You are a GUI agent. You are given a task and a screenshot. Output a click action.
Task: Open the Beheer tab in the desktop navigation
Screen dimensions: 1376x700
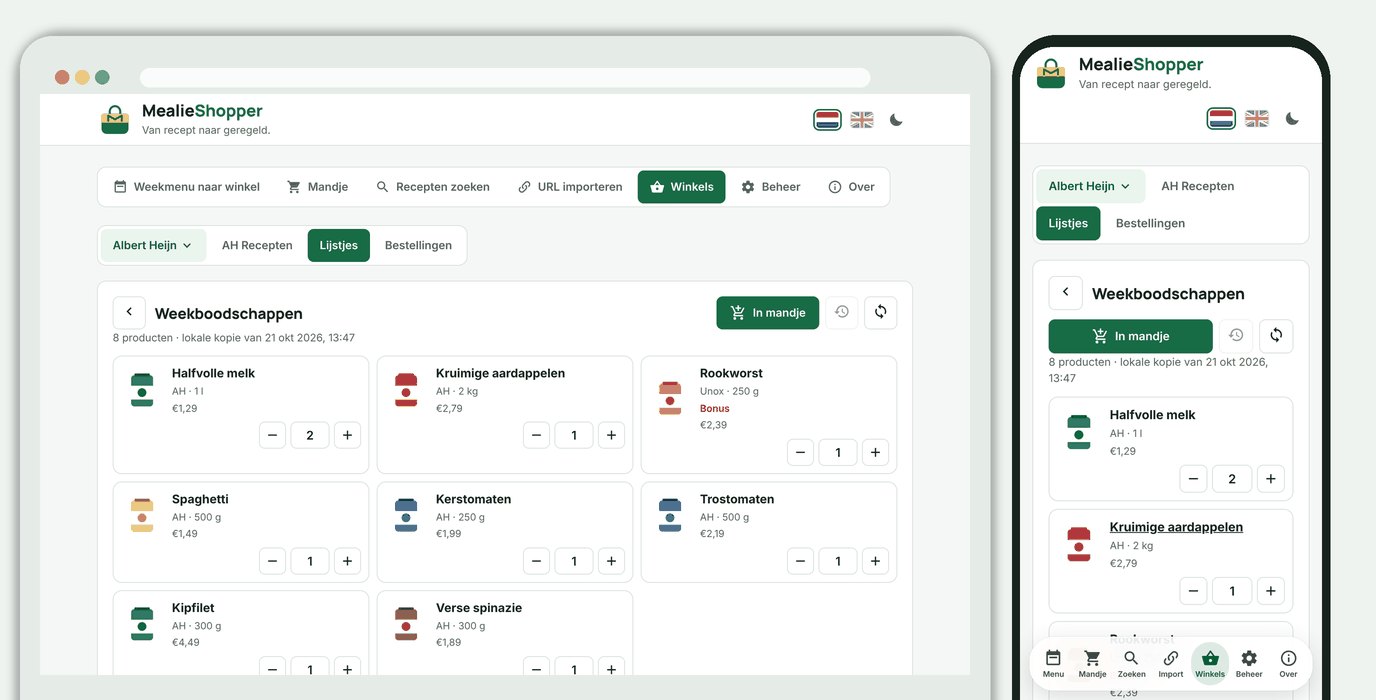click(x=771, y=187)
